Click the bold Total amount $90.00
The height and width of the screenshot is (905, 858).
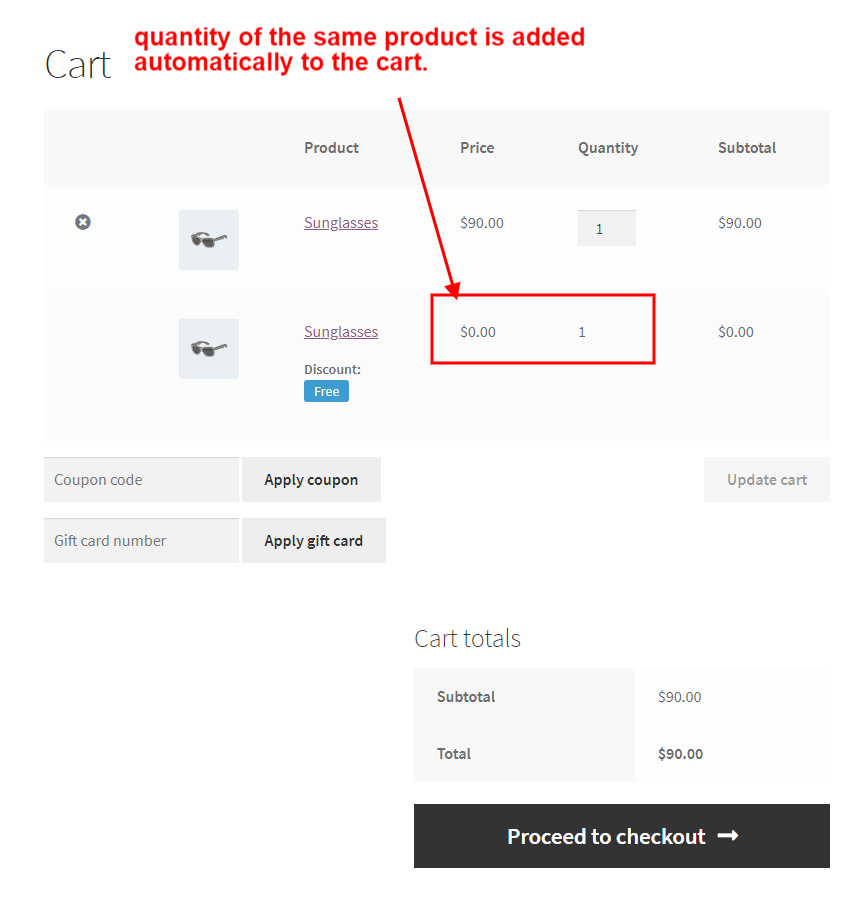tap(680, 754)
